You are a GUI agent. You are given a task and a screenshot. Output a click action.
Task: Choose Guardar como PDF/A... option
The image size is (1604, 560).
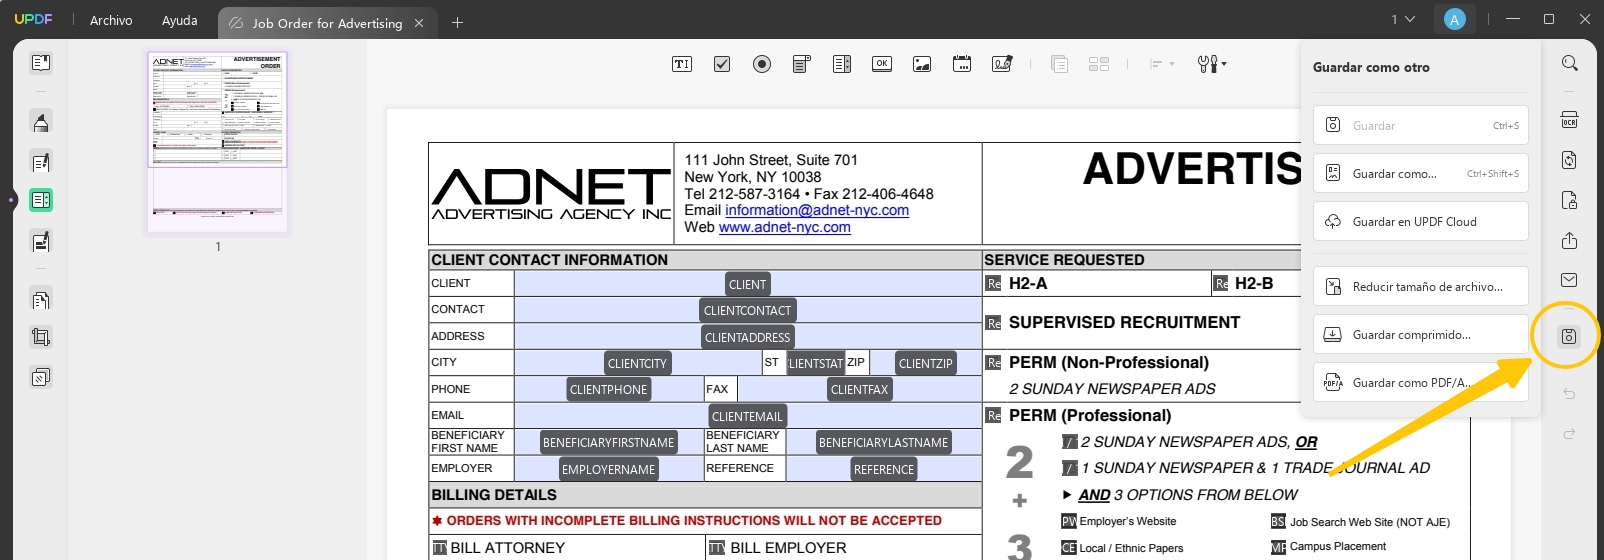tap(1421, 382)
